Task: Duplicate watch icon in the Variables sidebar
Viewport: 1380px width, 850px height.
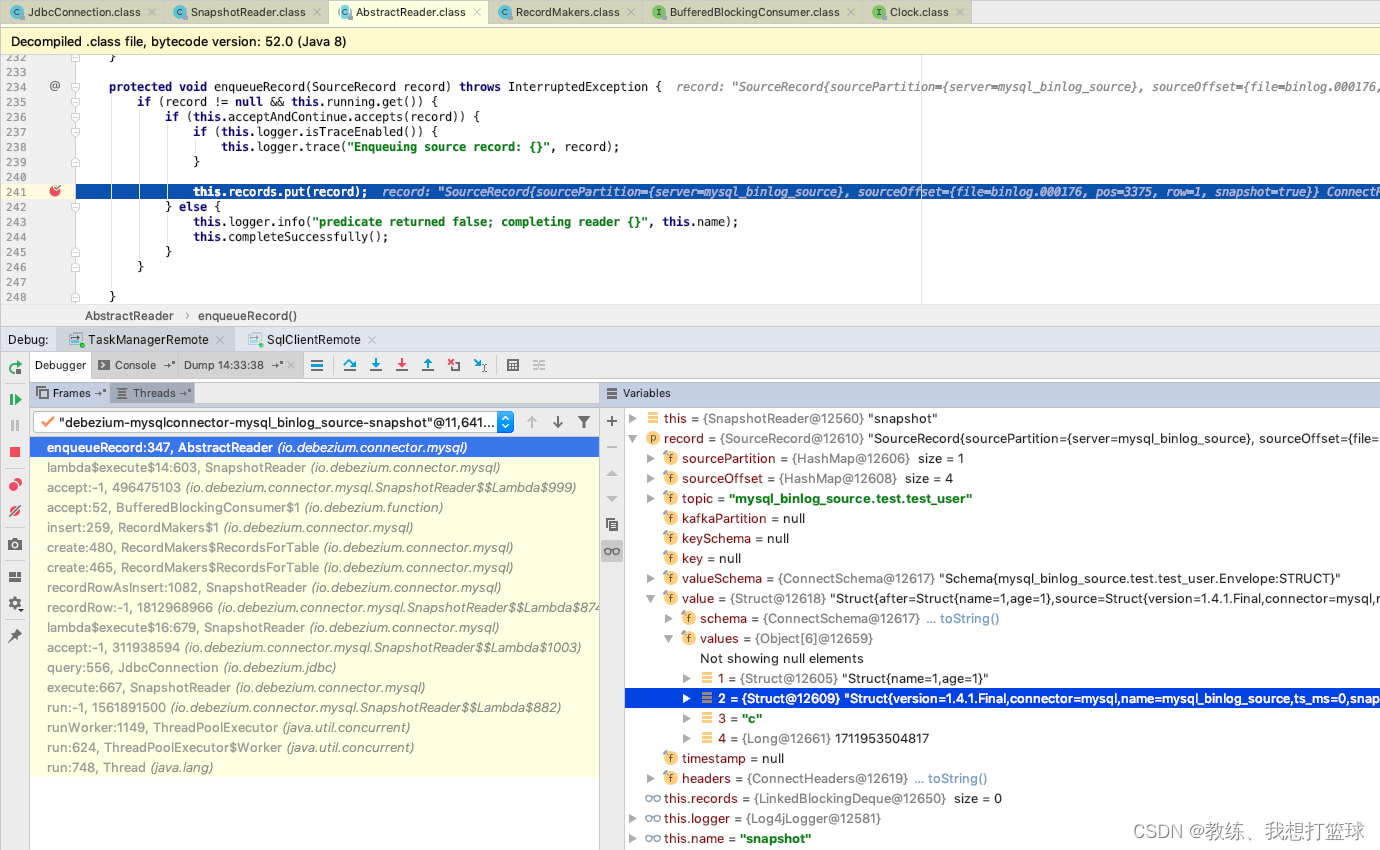Action: pos(612,524)
